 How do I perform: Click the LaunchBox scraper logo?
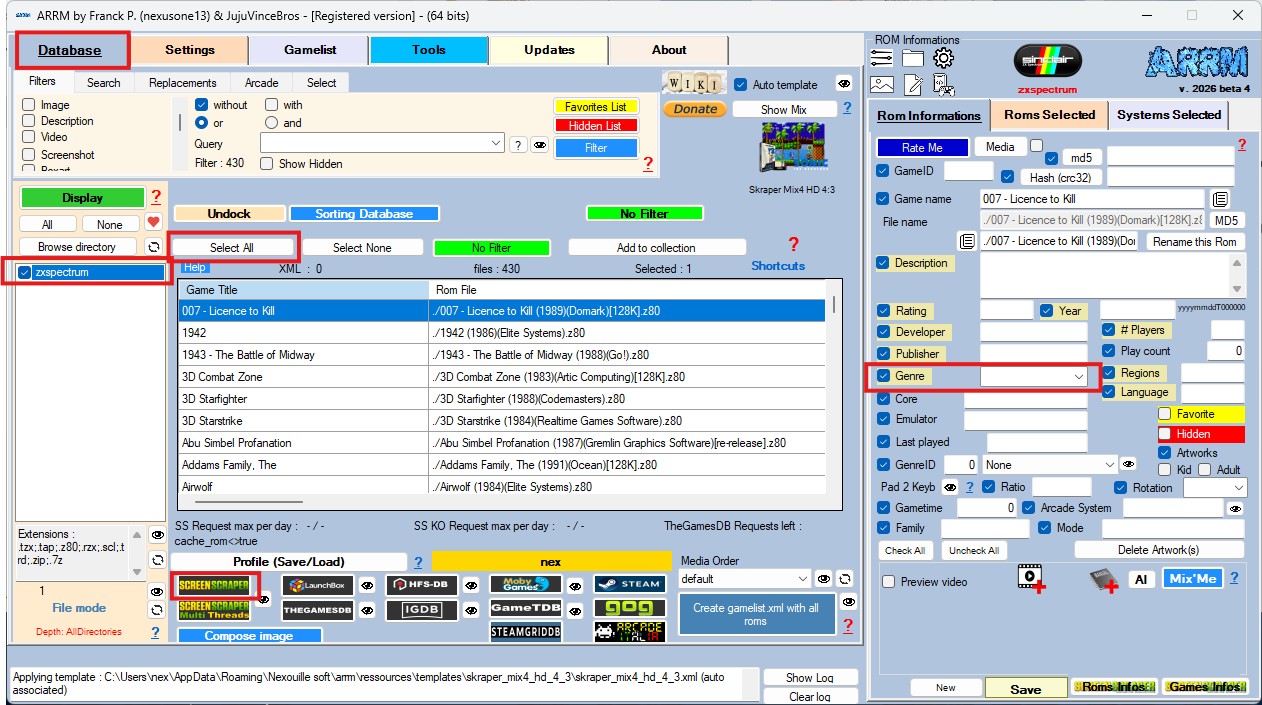click(x=318, y=586)
